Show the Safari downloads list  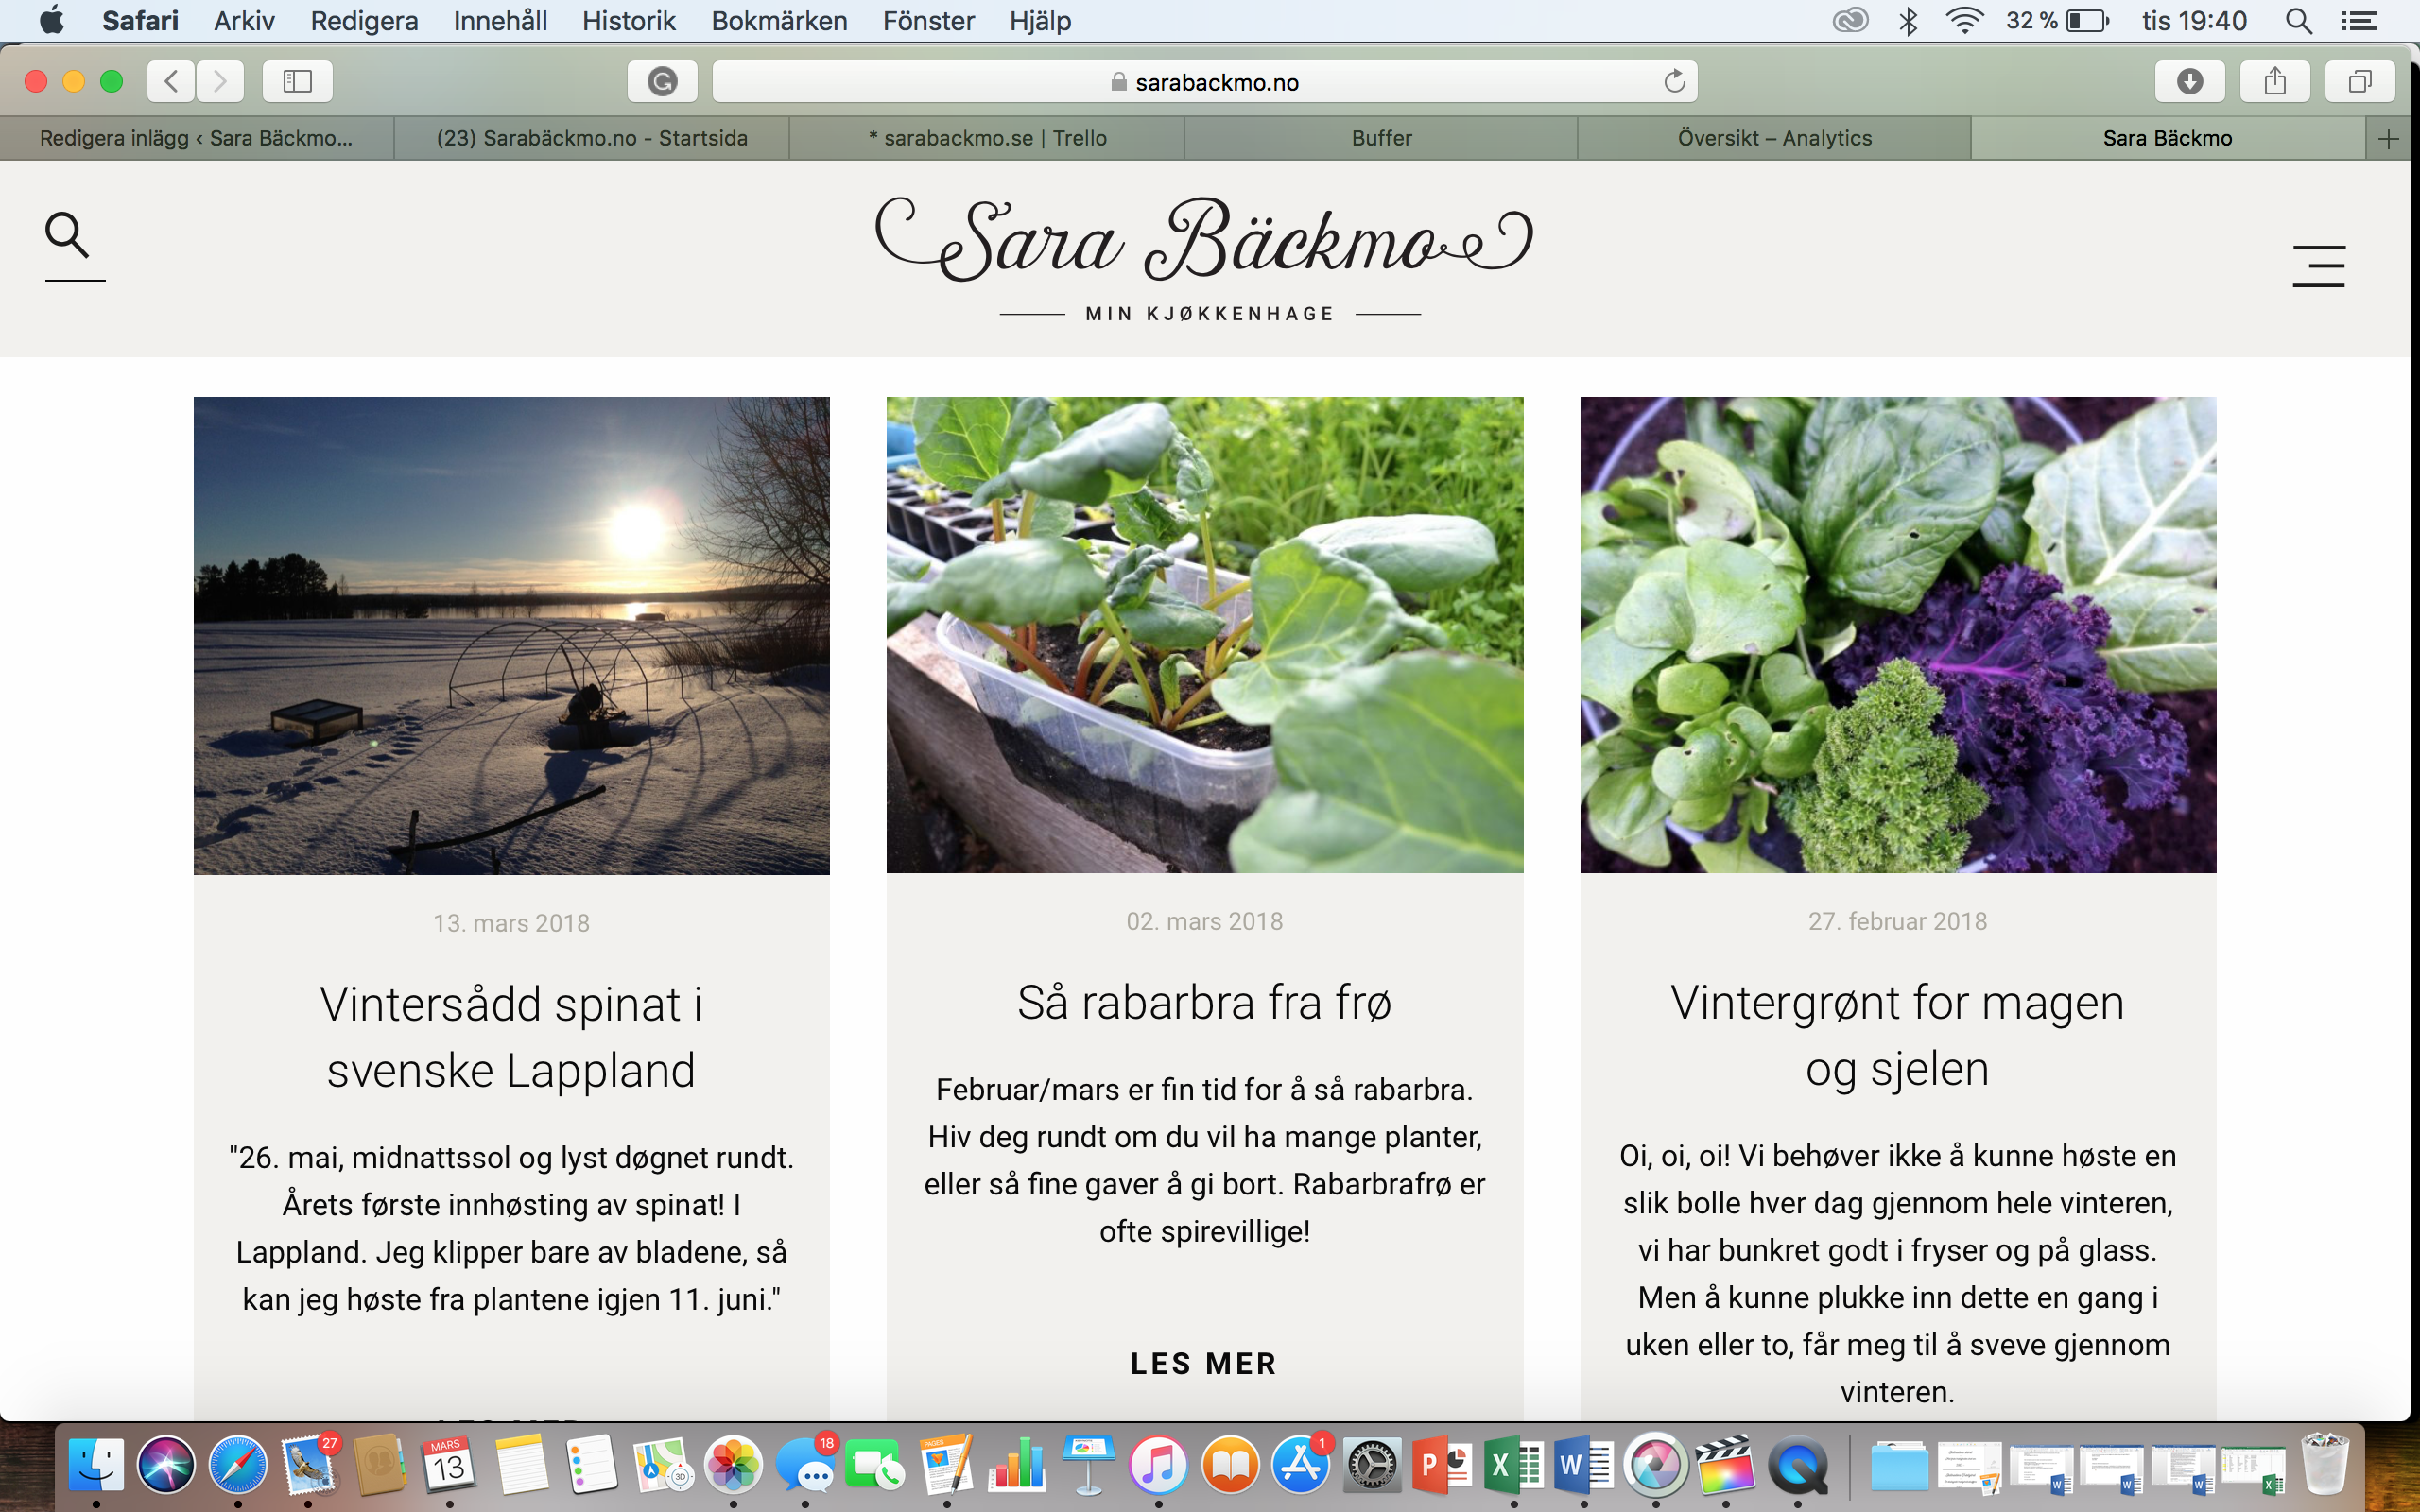tap(2189, 81)
